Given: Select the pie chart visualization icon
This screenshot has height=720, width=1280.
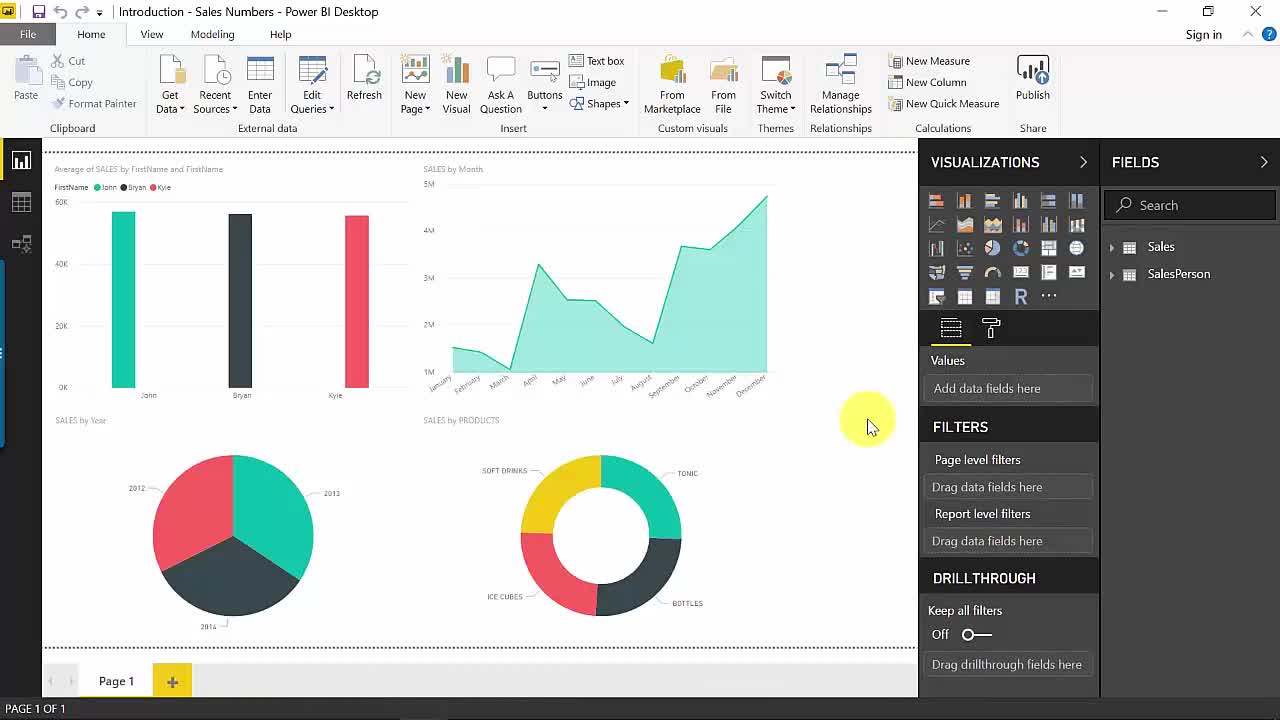Looking at the screenshot, I should (992, 248).
